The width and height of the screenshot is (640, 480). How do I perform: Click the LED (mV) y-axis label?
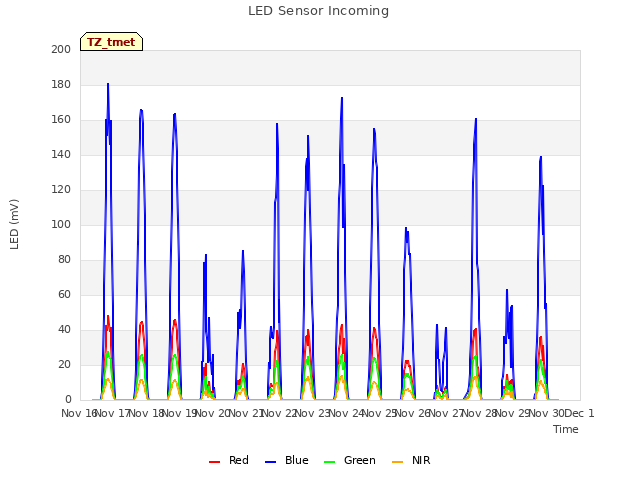(x=14, y=224)
